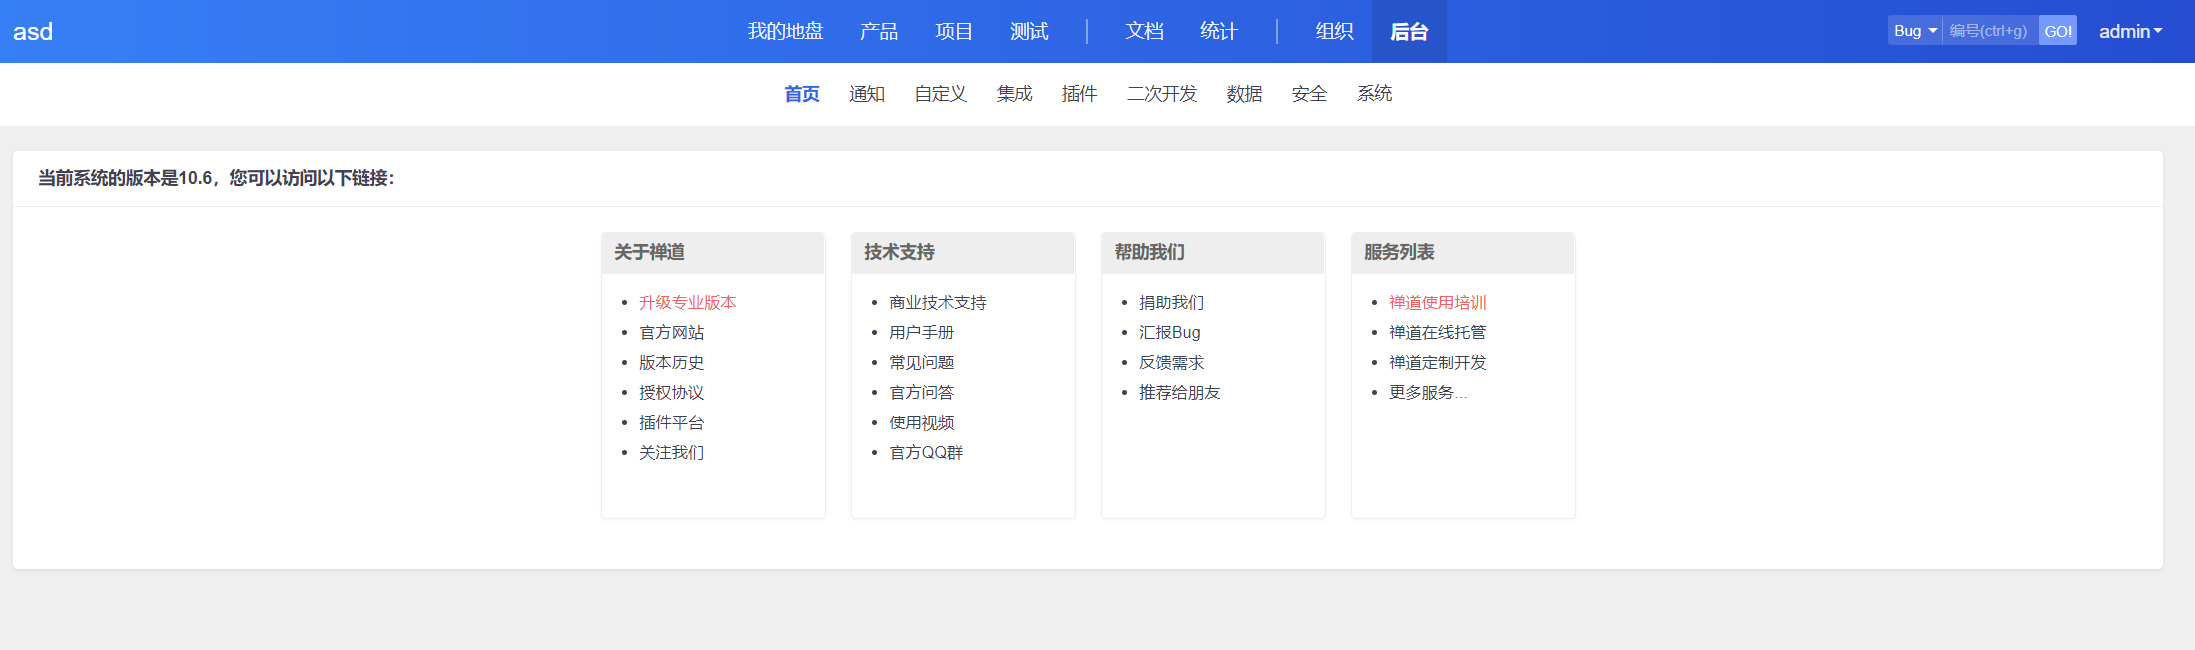Open the 项目 menu
This screenshot has width=2195, height=650.
click(x=953, y=31)
